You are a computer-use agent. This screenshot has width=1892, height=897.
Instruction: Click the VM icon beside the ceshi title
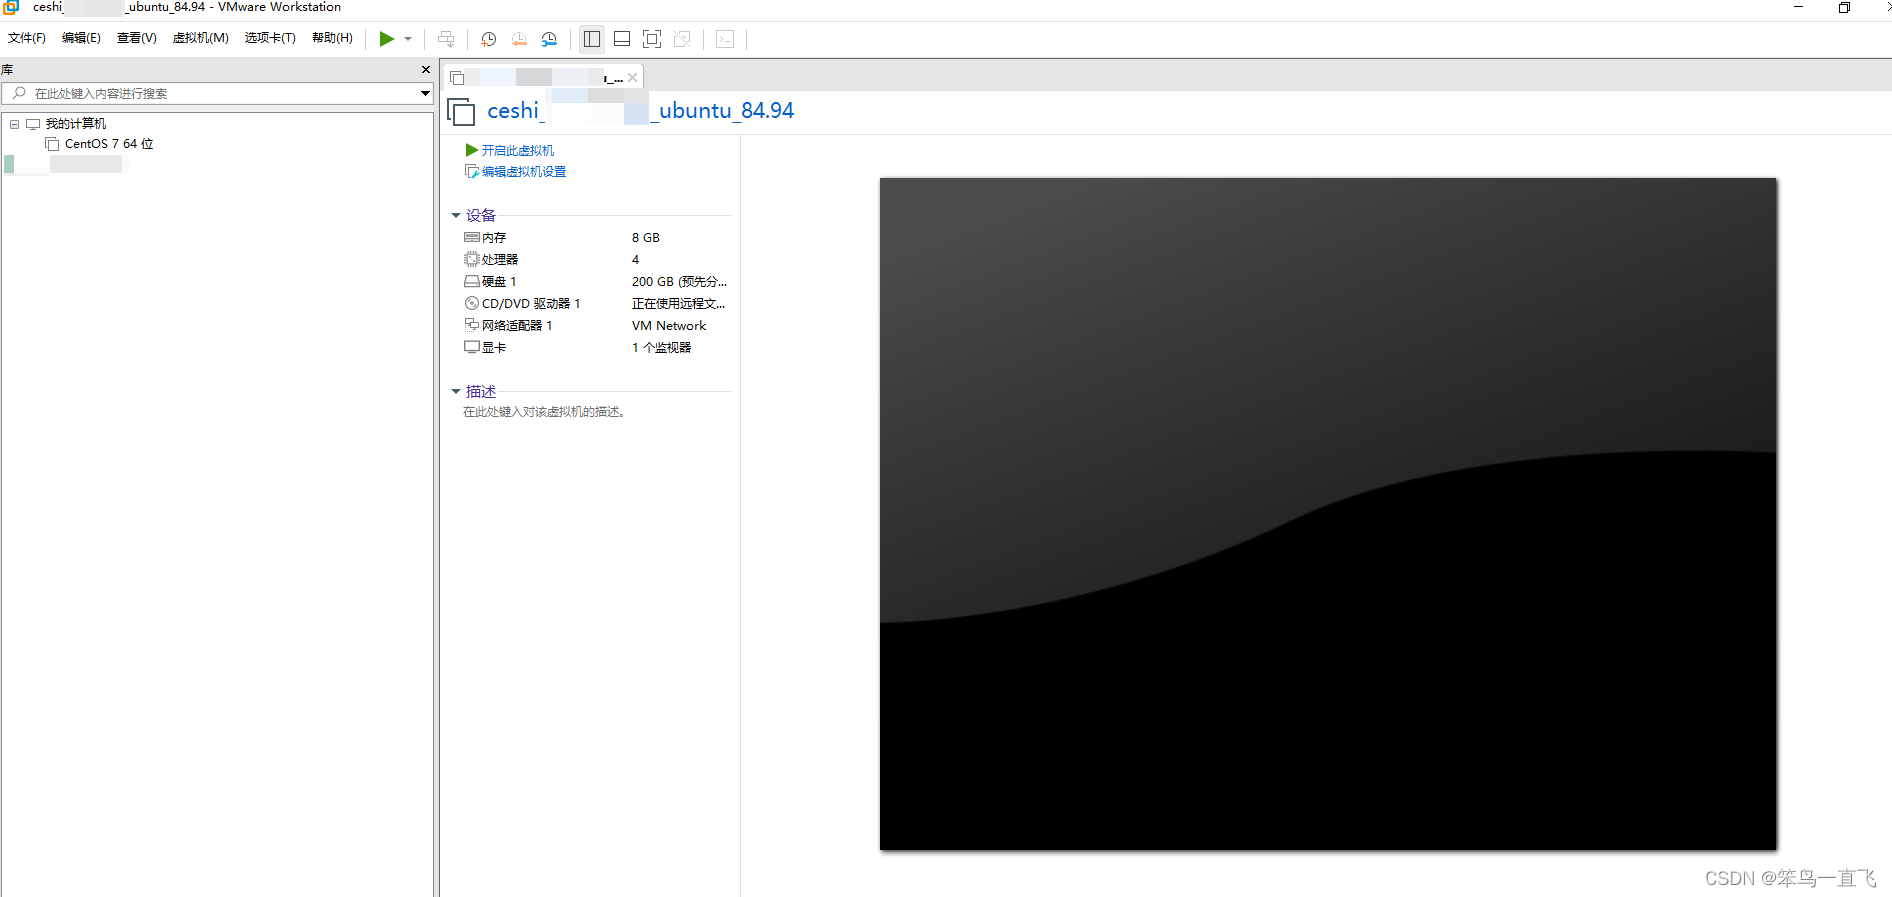(461, 112)
